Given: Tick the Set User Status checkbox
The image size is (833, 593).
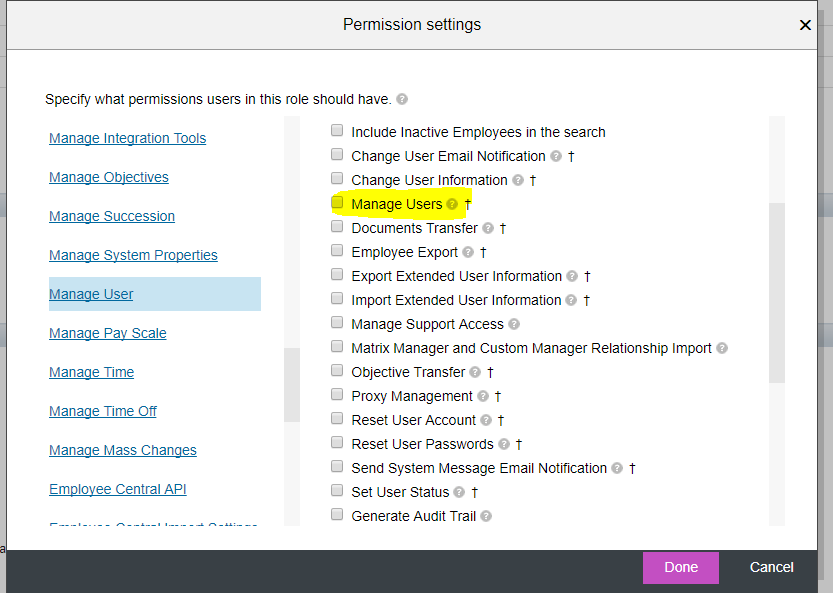Looking at the screenshot, I should click(337, 490).
